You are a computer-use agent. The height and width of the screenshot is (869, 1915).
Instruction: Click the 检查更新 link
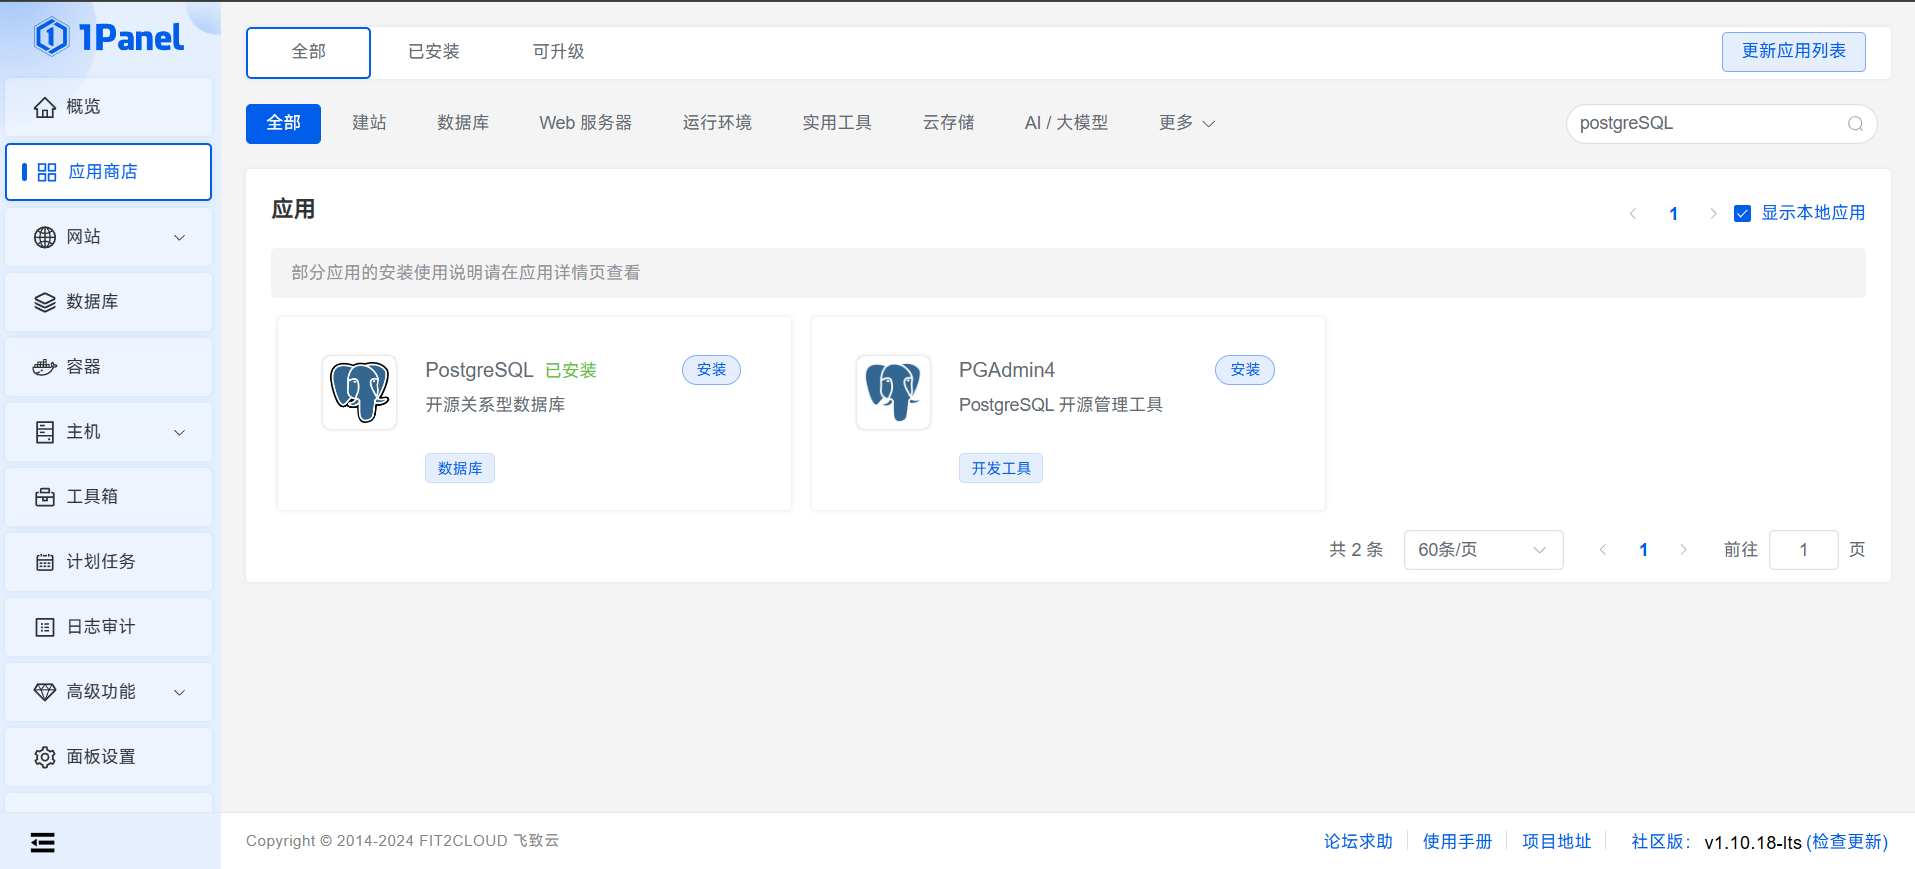1847,842
